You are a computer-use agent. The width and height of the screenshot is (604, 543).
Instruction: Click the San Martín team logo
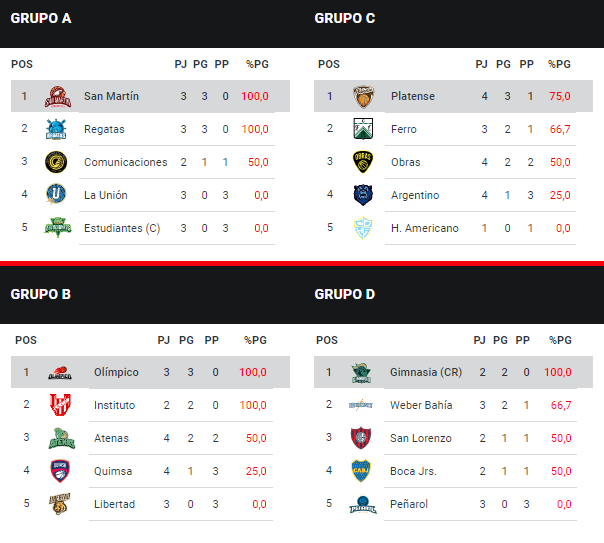coord(58,97)
